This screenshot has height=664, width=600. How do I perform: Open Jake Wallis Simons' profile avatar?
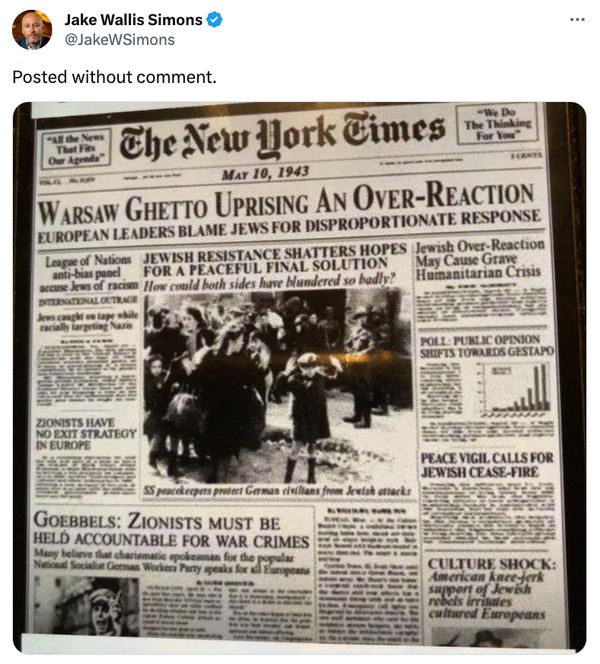coord(32,30)
